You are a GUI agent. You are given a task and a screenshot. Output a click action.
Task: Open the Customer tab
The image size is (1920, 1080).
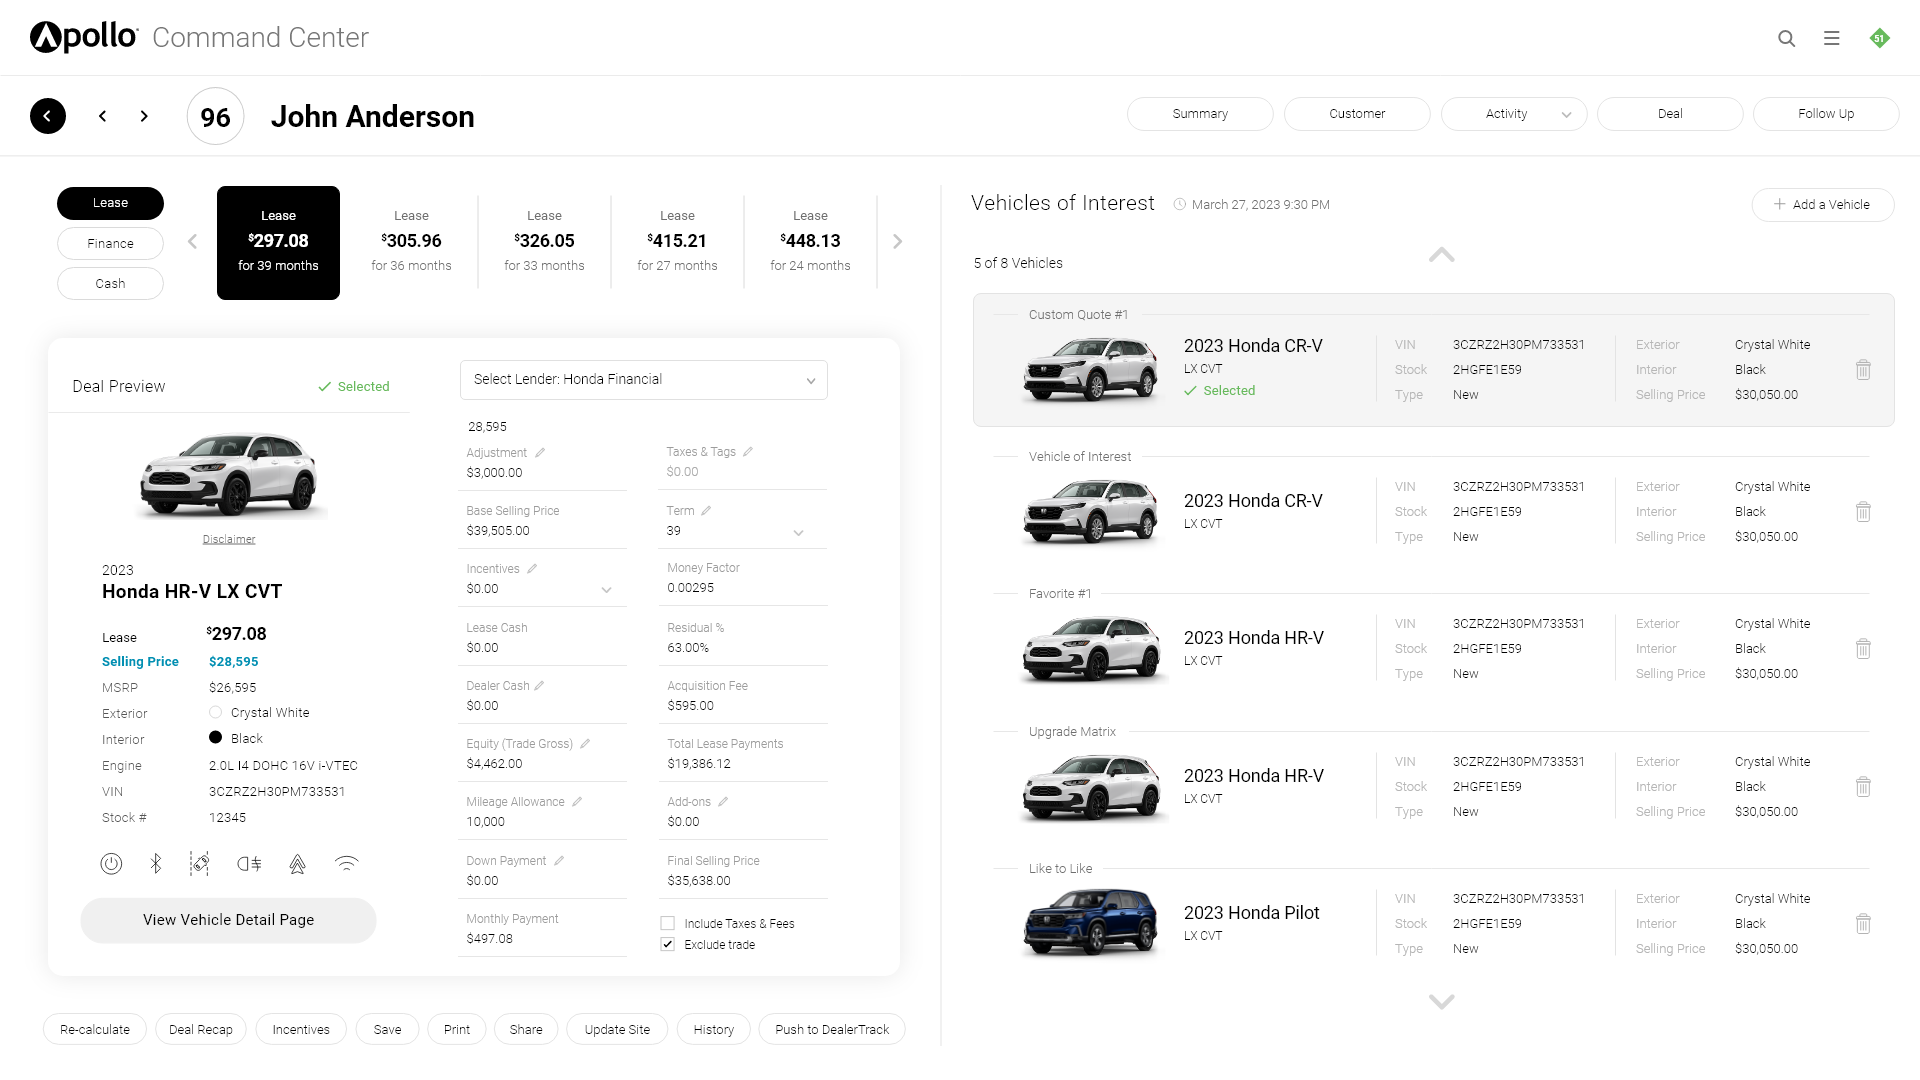pos(1357,114)
